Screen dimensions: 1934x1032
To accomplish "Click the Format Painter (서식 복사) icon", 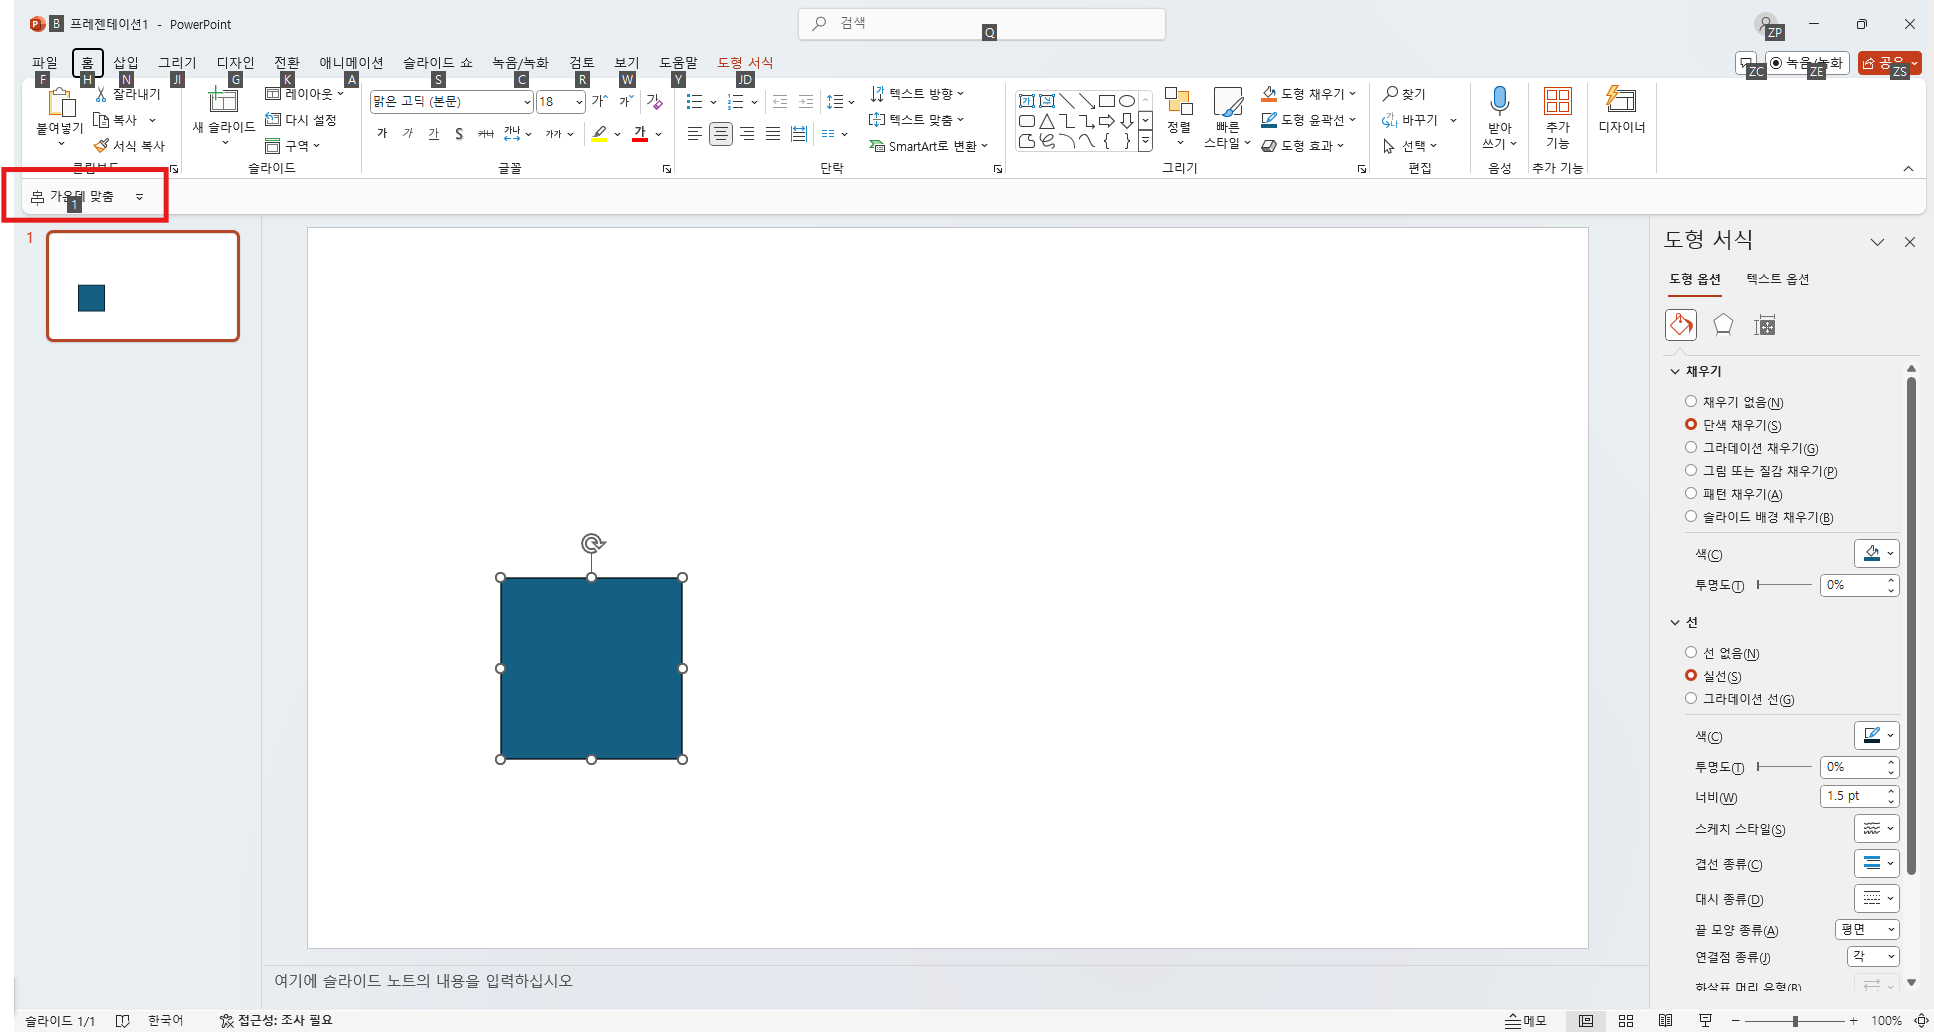I will tap(101, 146).
